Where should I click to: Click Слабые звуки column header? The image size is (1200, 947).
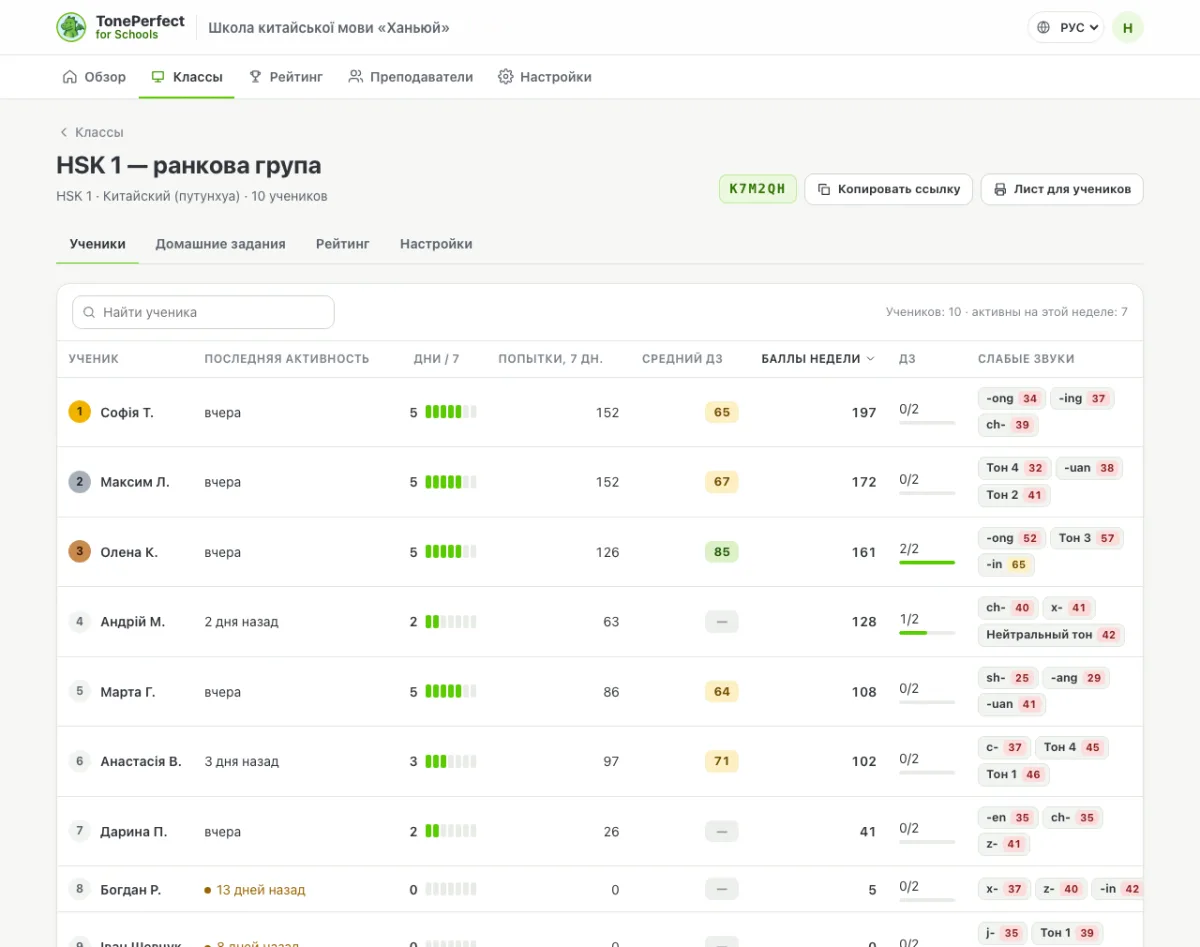[1026, 359]
